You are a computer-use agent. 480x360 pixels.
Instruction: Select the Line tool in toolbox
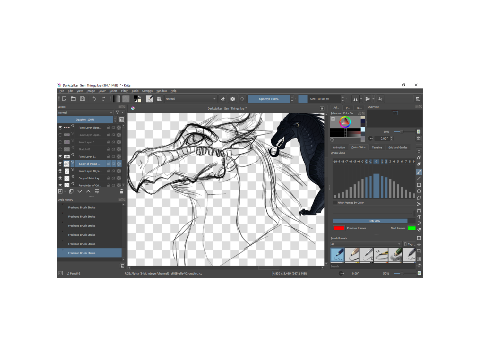point(419,178)
